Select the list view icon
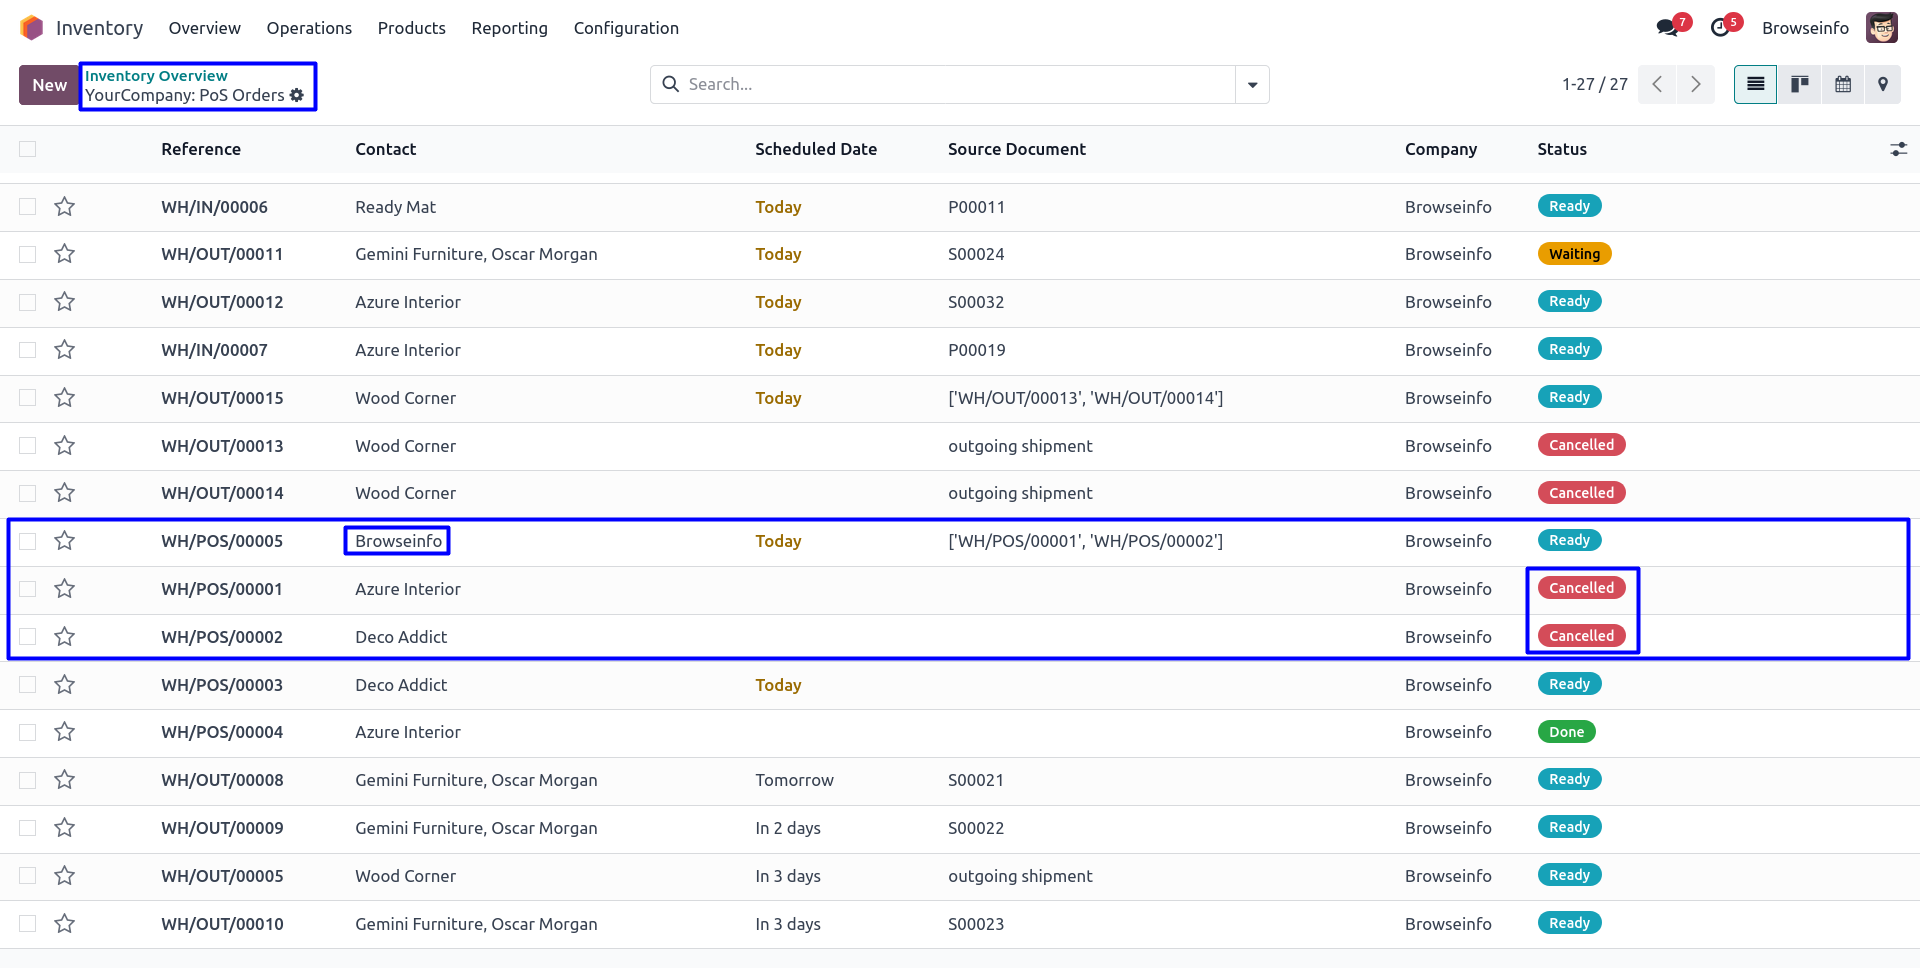 pyautogui.click(x=1755, y=85)
